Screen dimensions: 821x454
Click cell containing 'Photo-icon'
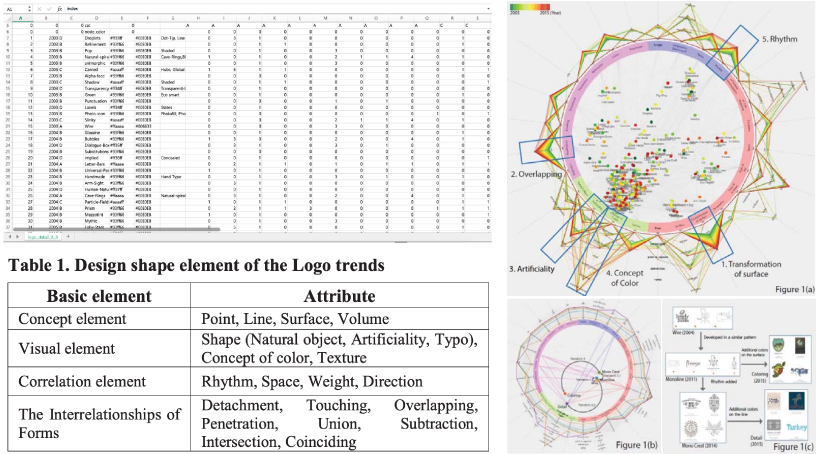pos(95,114)
